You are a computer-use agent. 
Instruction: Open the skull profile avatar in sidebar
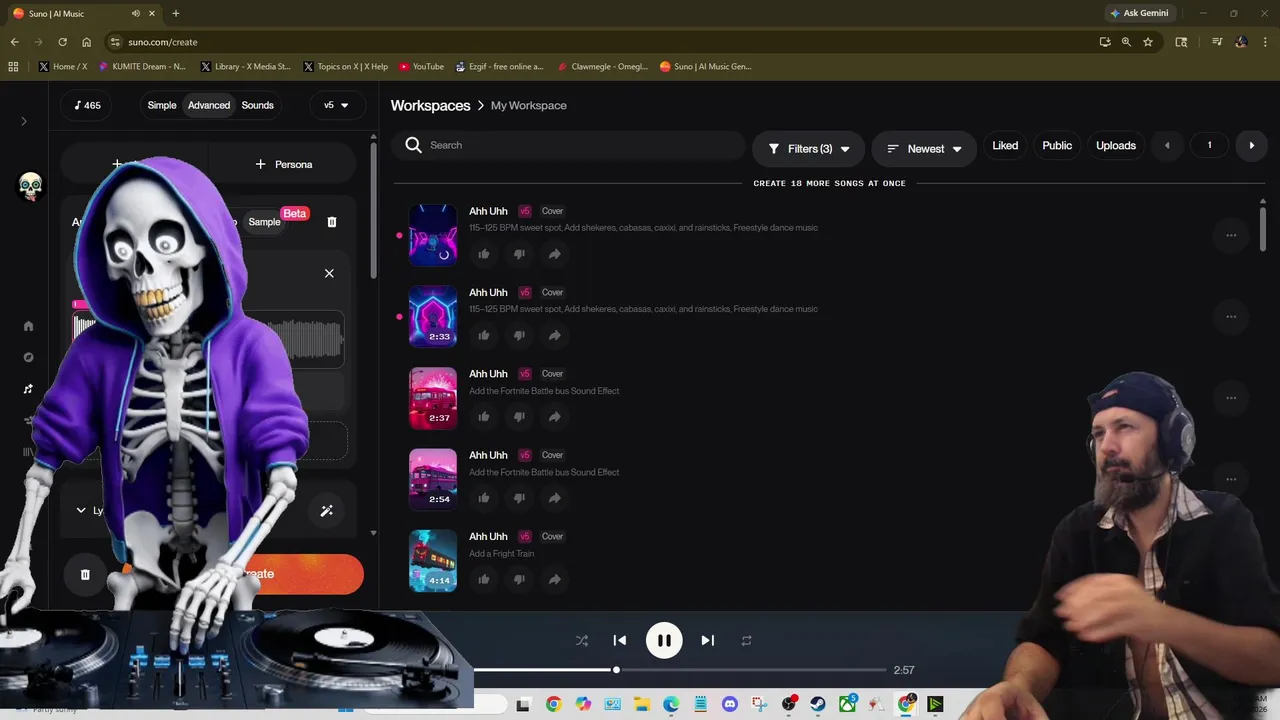tap(30, 186)
